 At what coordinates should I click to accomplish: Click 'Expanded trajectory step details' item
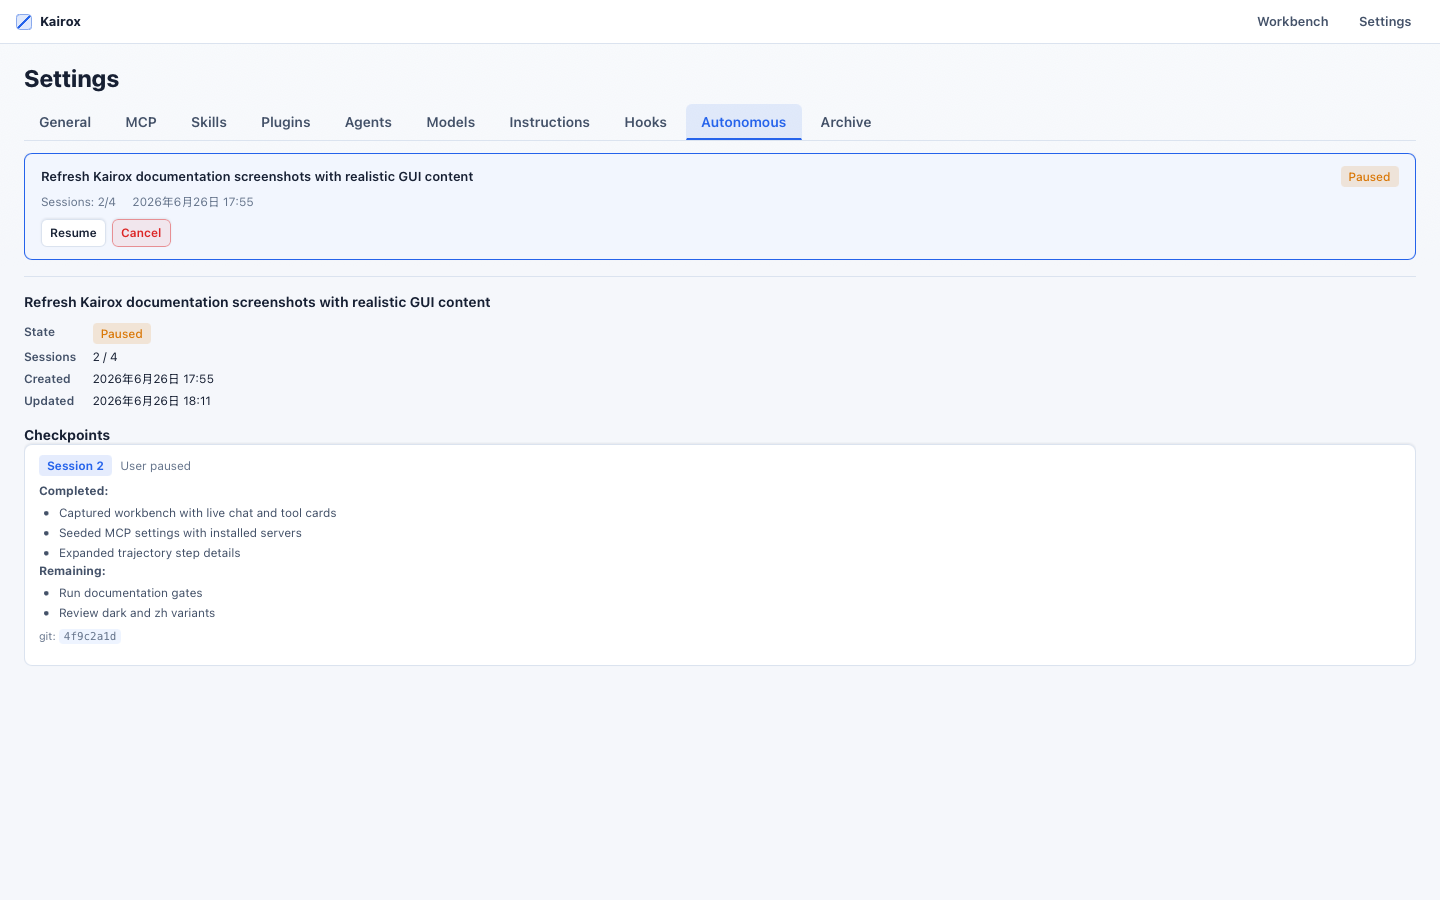149,553
